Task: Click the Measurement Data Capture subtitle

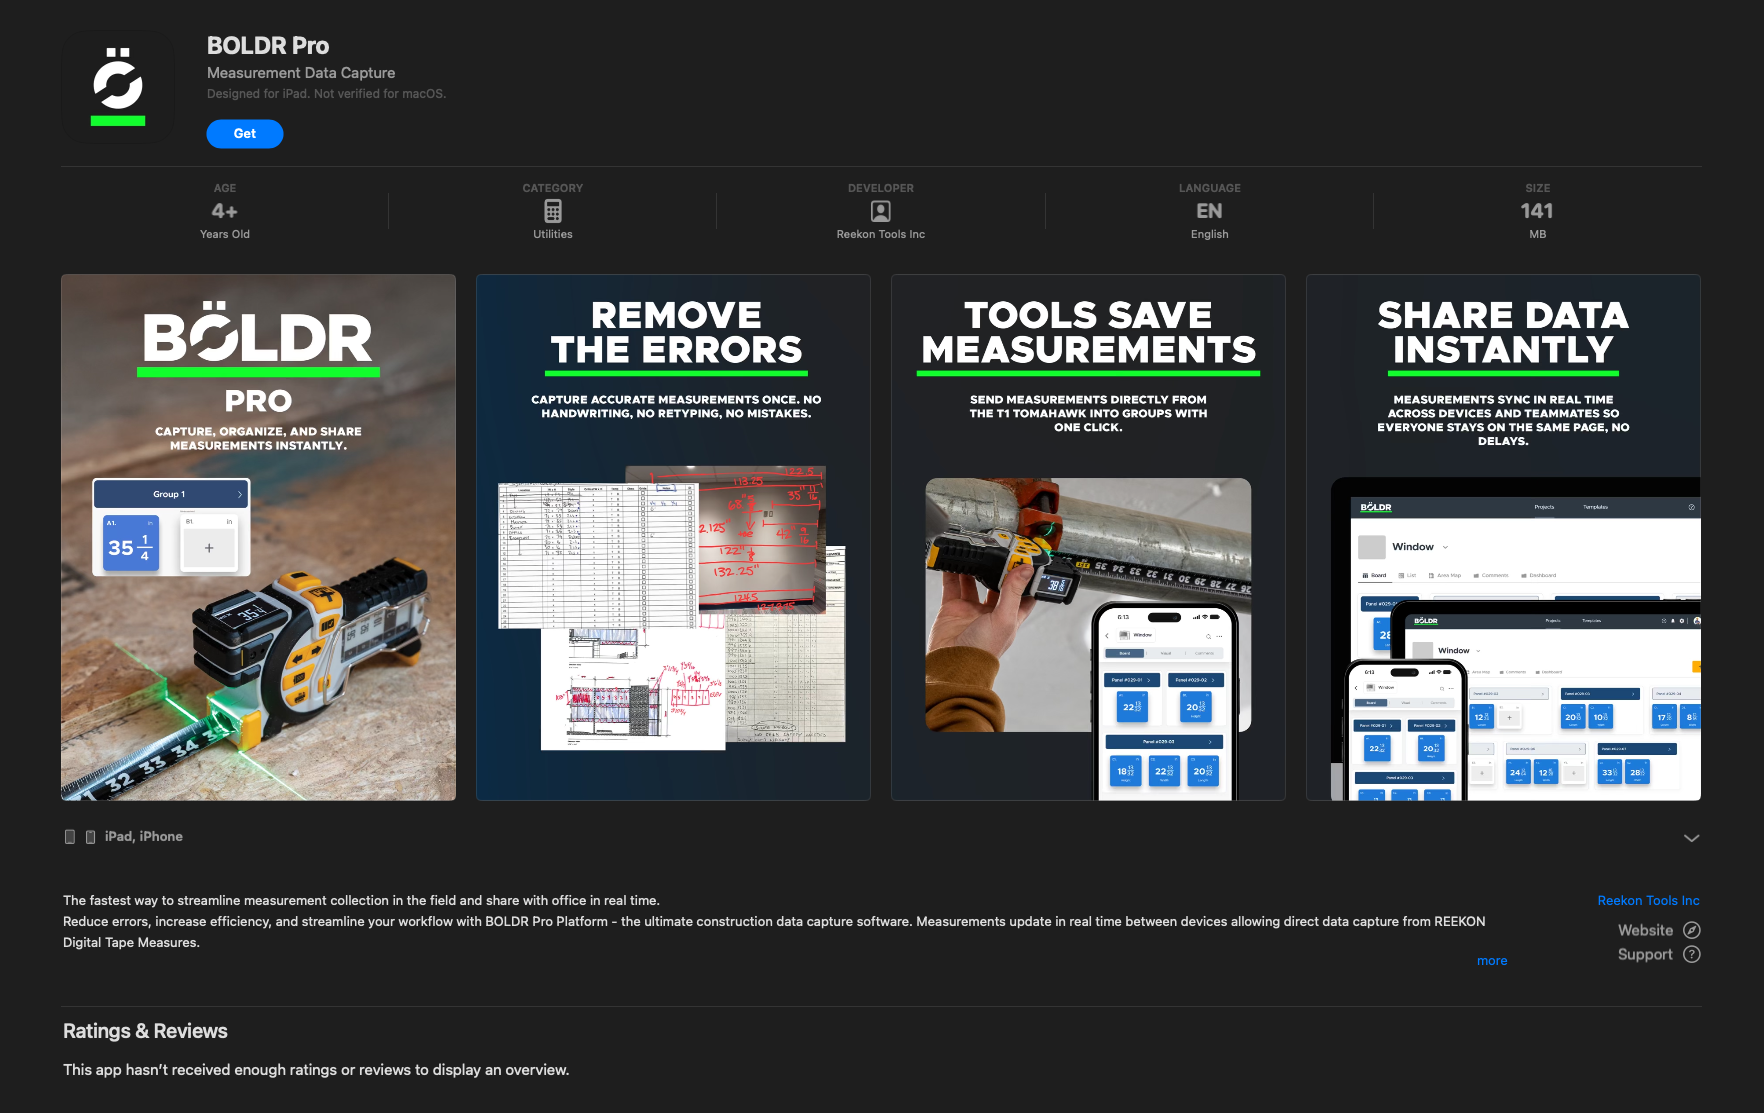Action: click(x=301, y=73)
